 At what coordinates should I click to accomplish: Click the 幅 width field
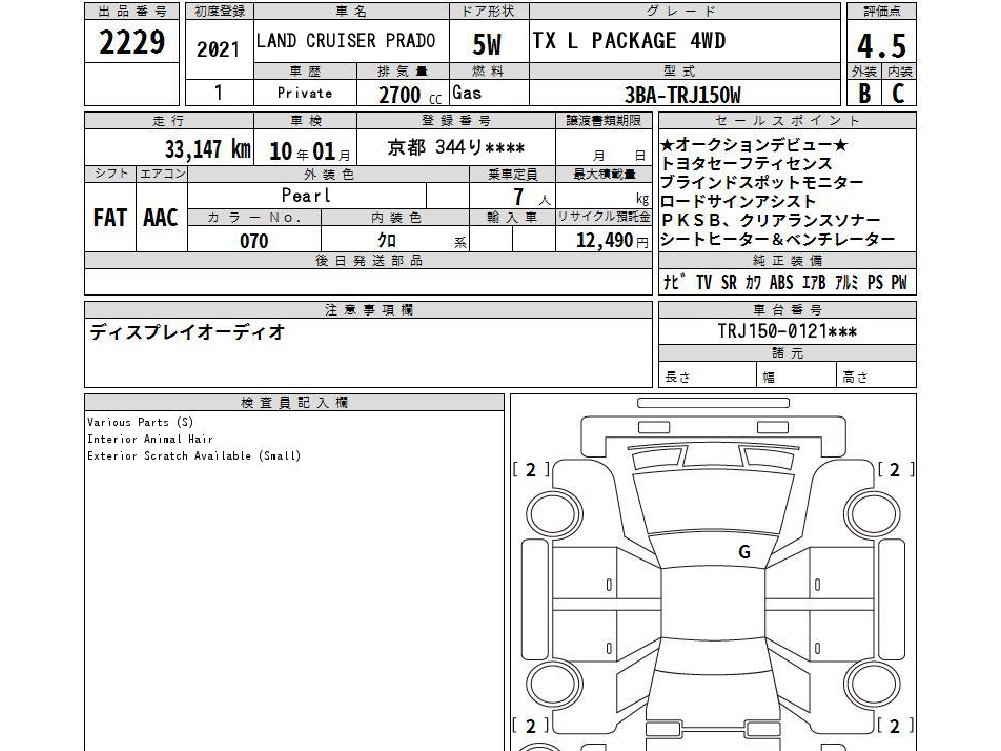796,377
